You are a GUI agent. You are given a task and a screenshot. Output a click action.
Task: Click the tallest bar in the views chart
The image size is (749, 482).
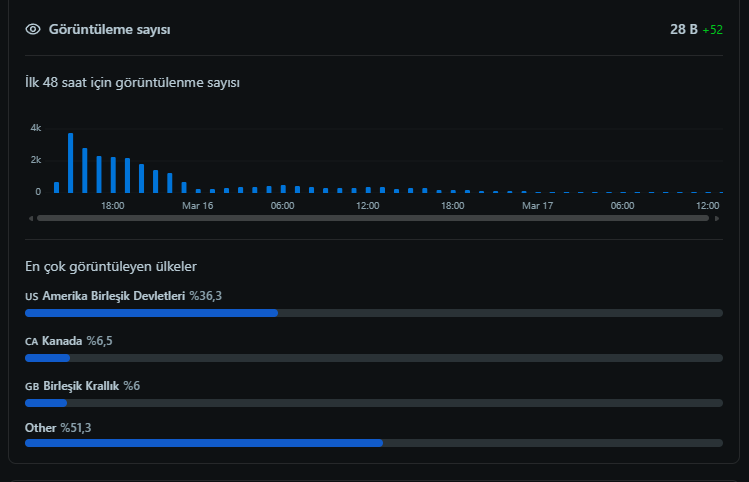point(71,163)
